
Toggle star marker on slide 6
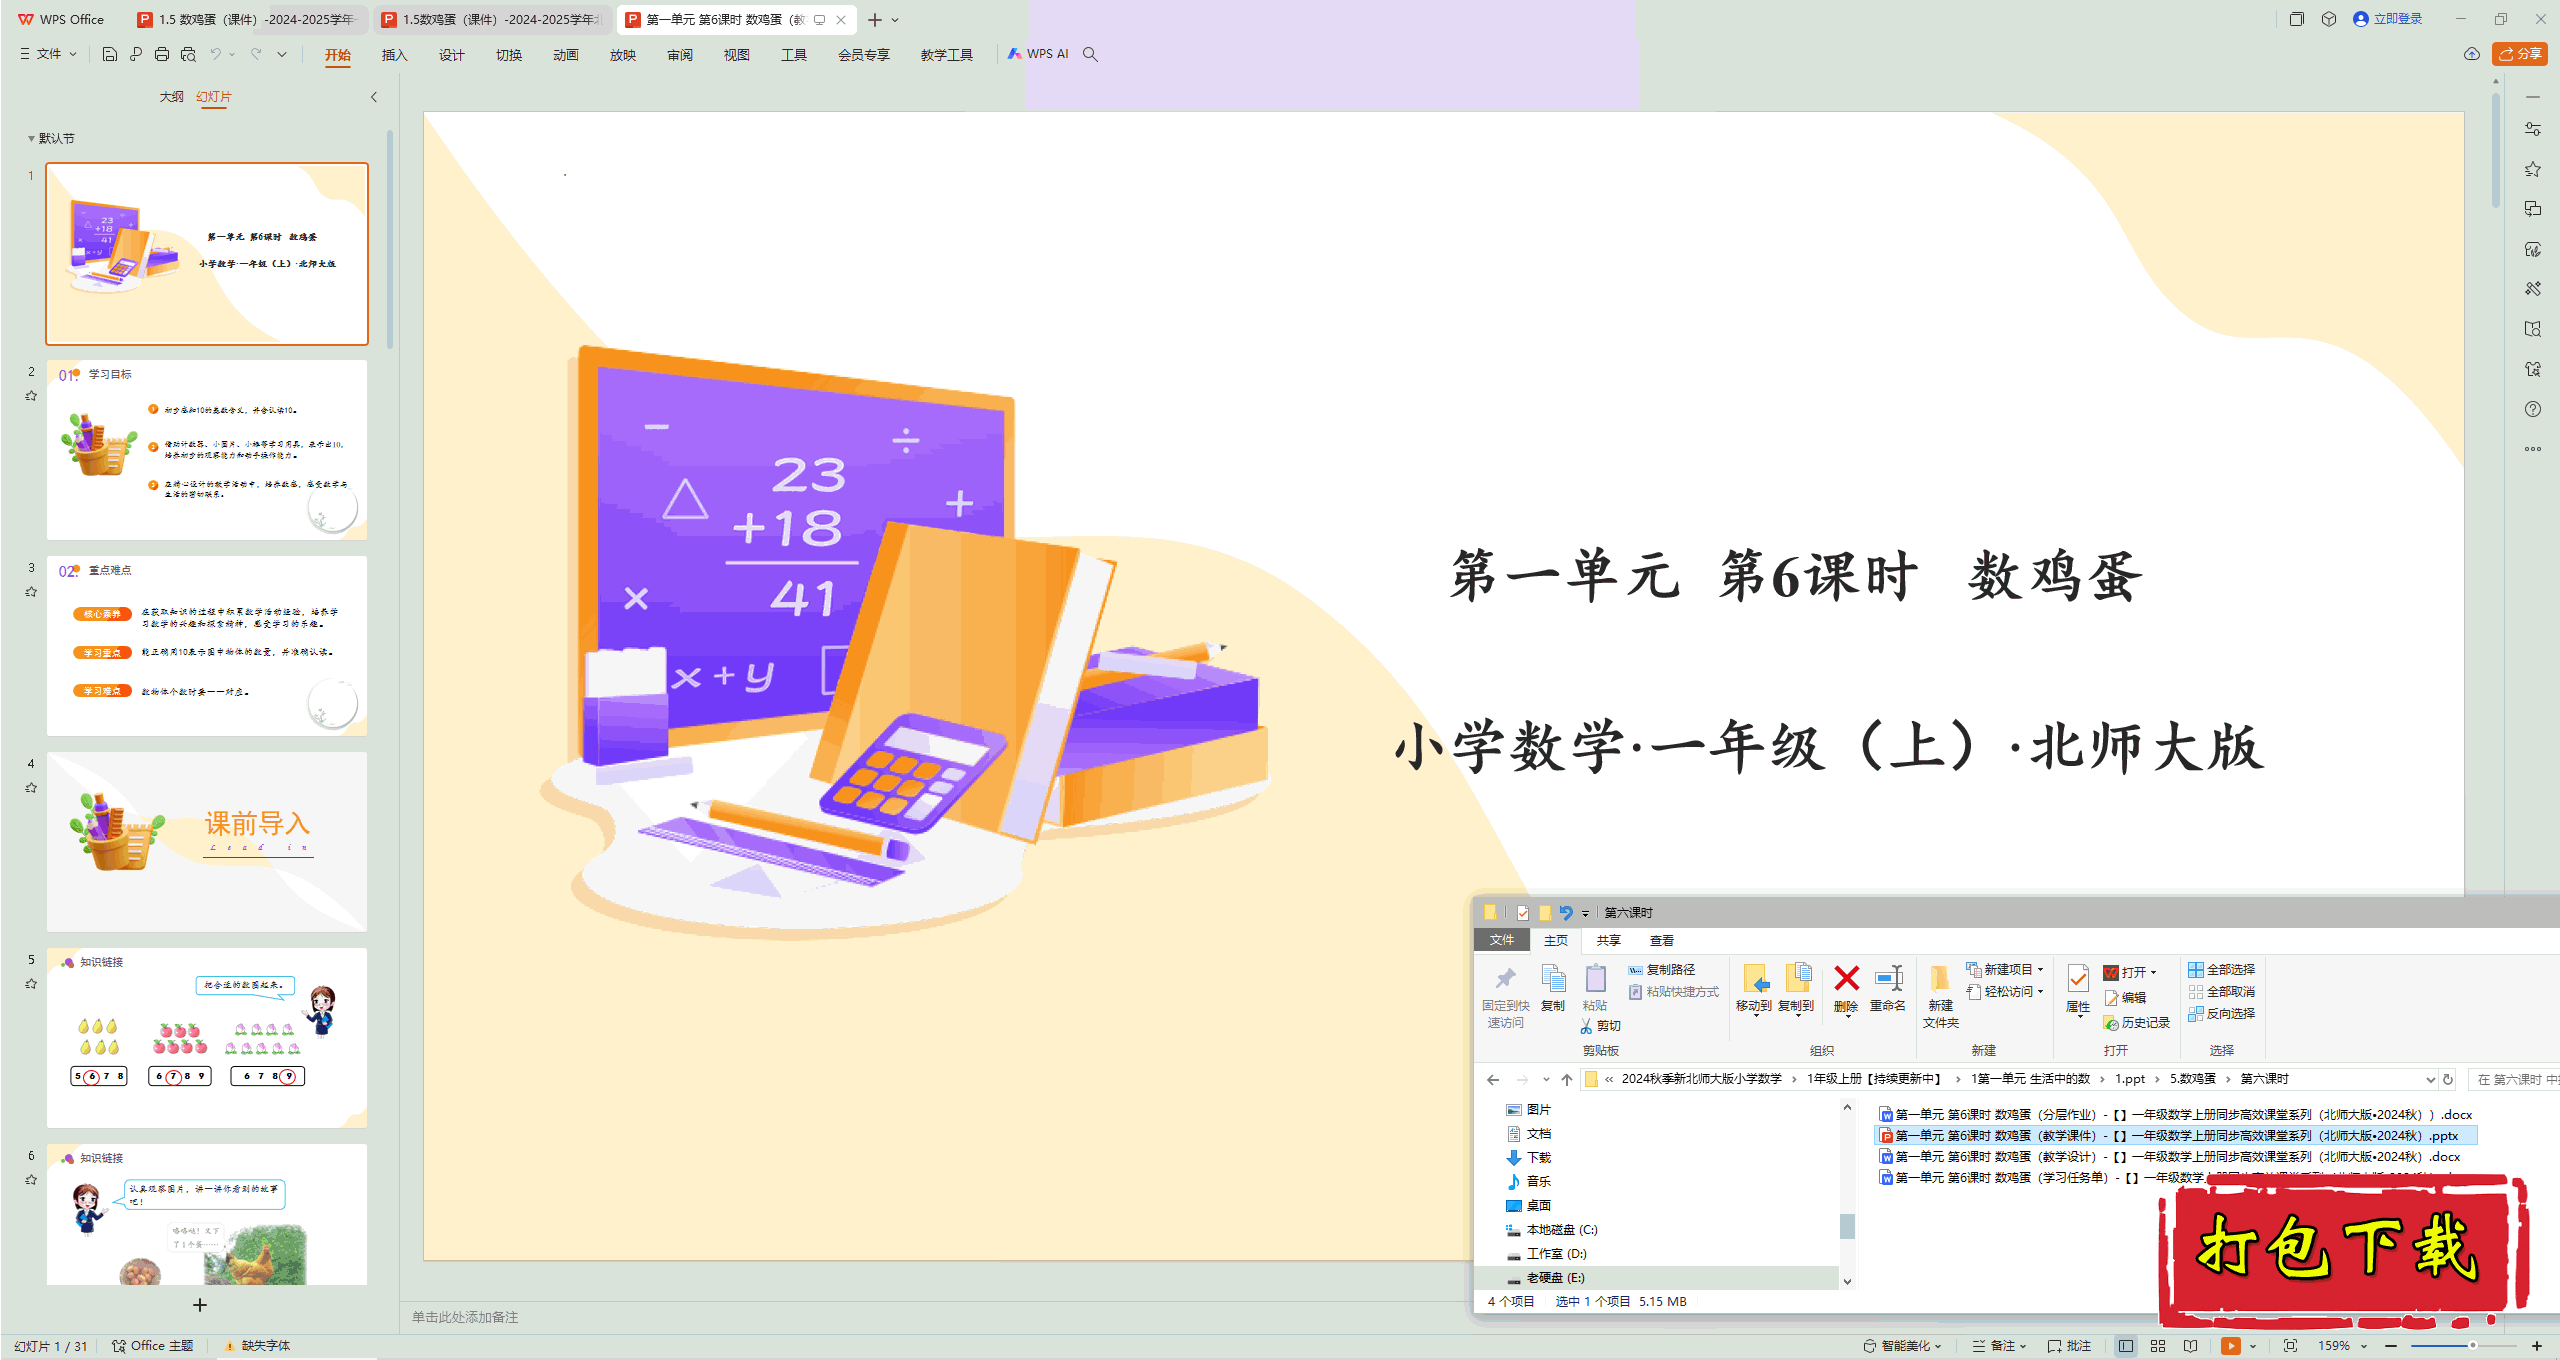[x=31, y=1180]
